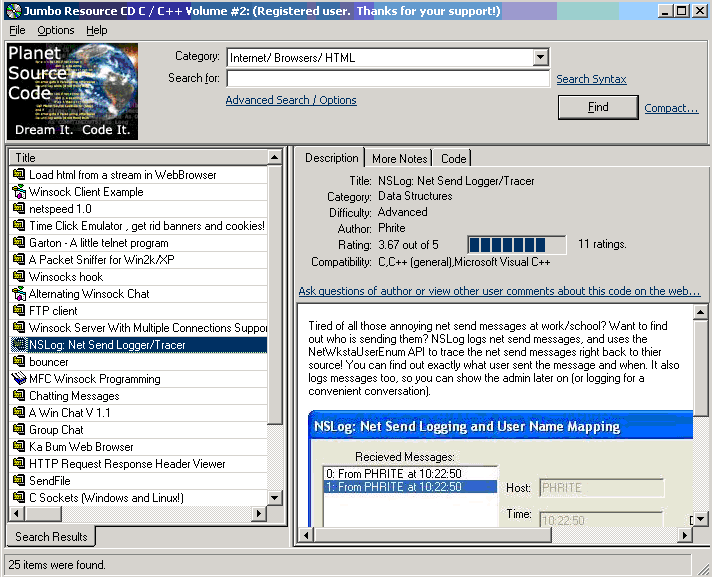Screen dimensions: 712x577
Task: Click the icon next to Alternating Winsock Chat
Action: (x=19, y=293)
